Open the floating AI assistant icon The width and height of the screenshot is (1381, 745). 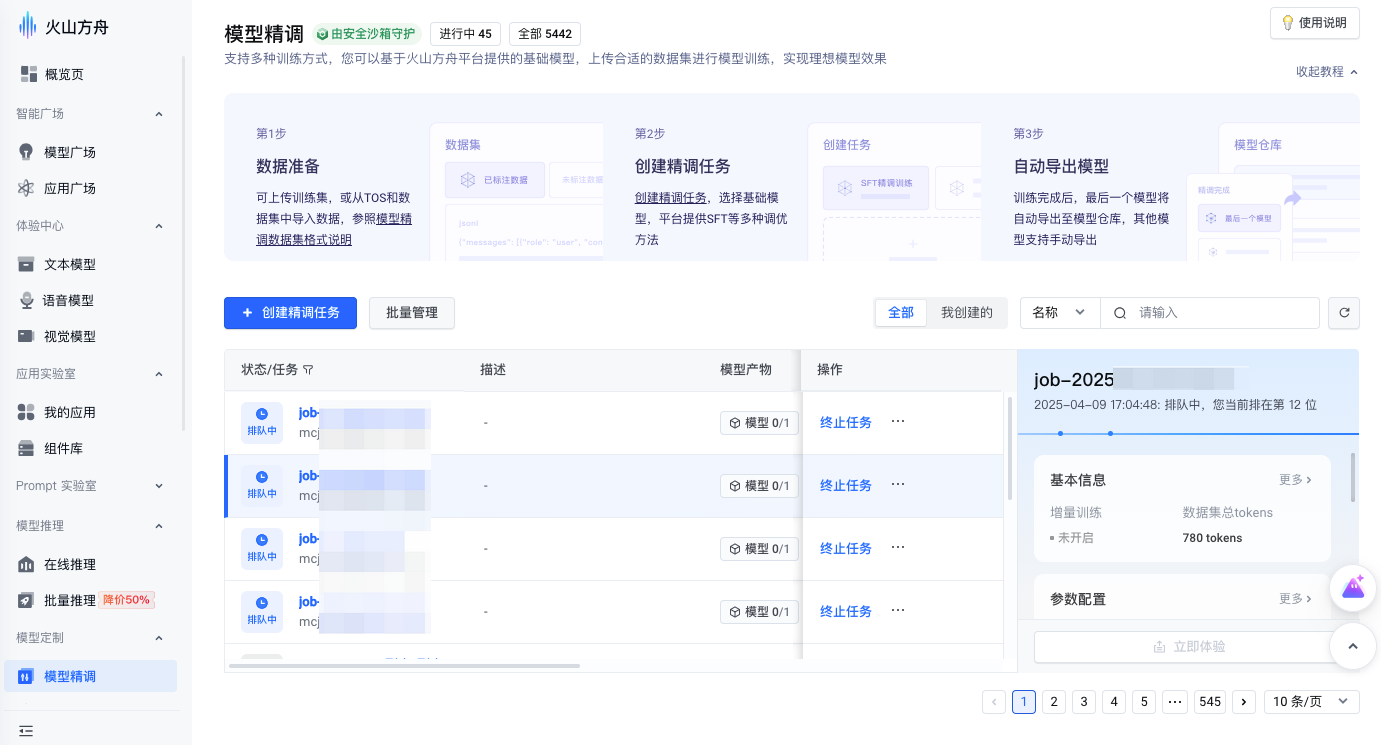(x=1353, y=588)
